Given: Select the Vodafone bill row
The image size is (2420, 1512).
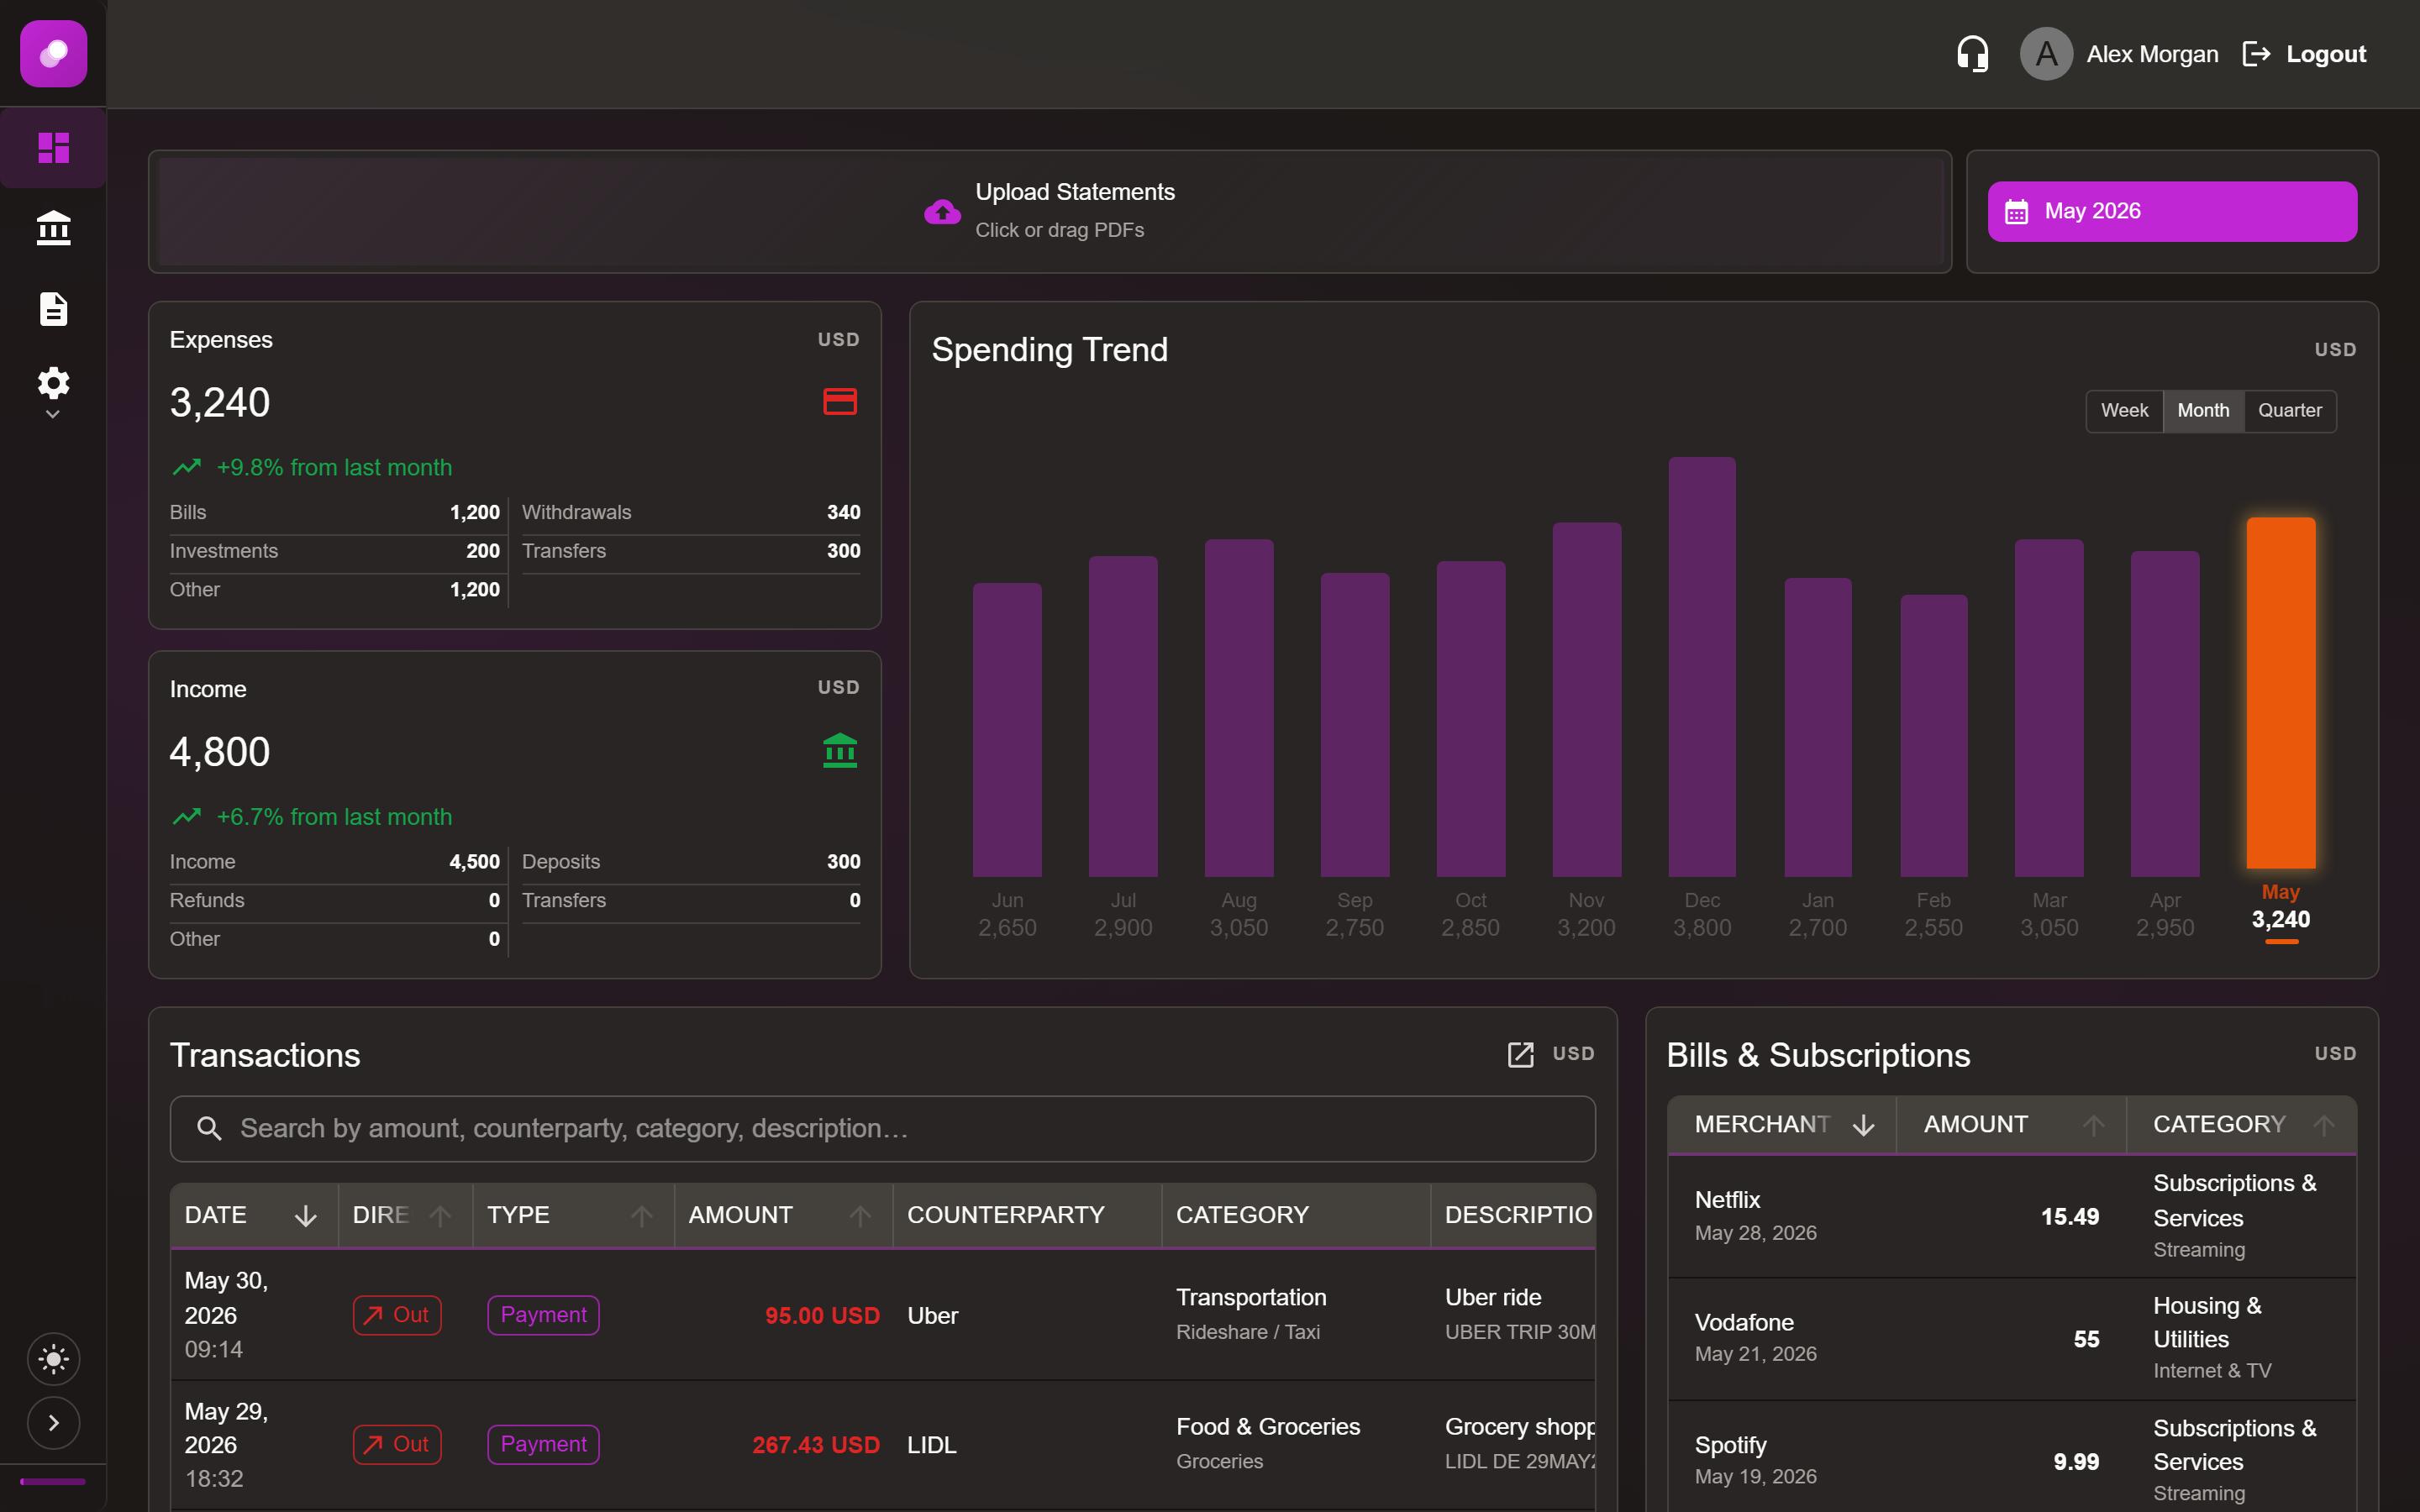Looking at the screenshot, I should pos(2012,1339).
